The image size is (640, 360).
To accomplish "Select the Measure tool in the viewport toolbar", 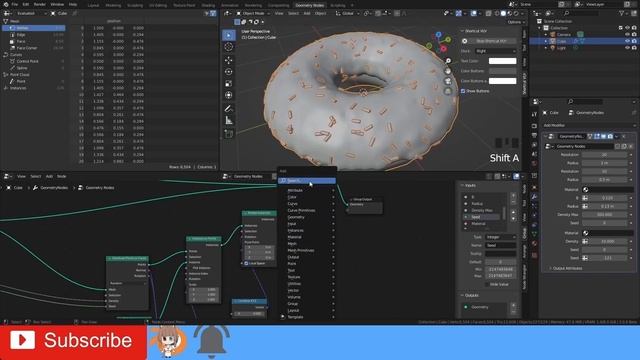I will [x=229, y=120].
